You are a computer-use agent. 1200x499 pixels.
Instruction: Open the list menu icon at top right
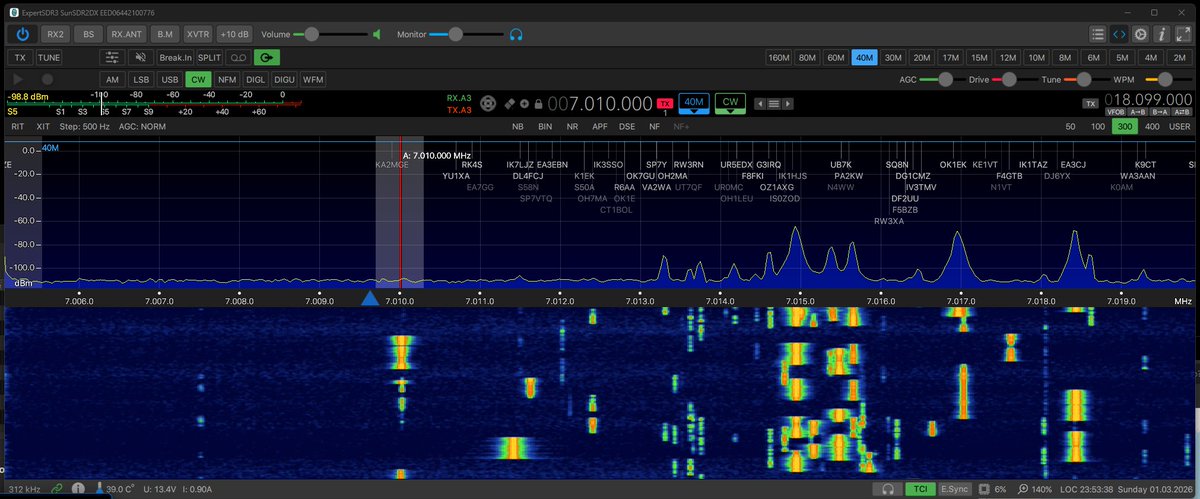(x=1099, y=33)
